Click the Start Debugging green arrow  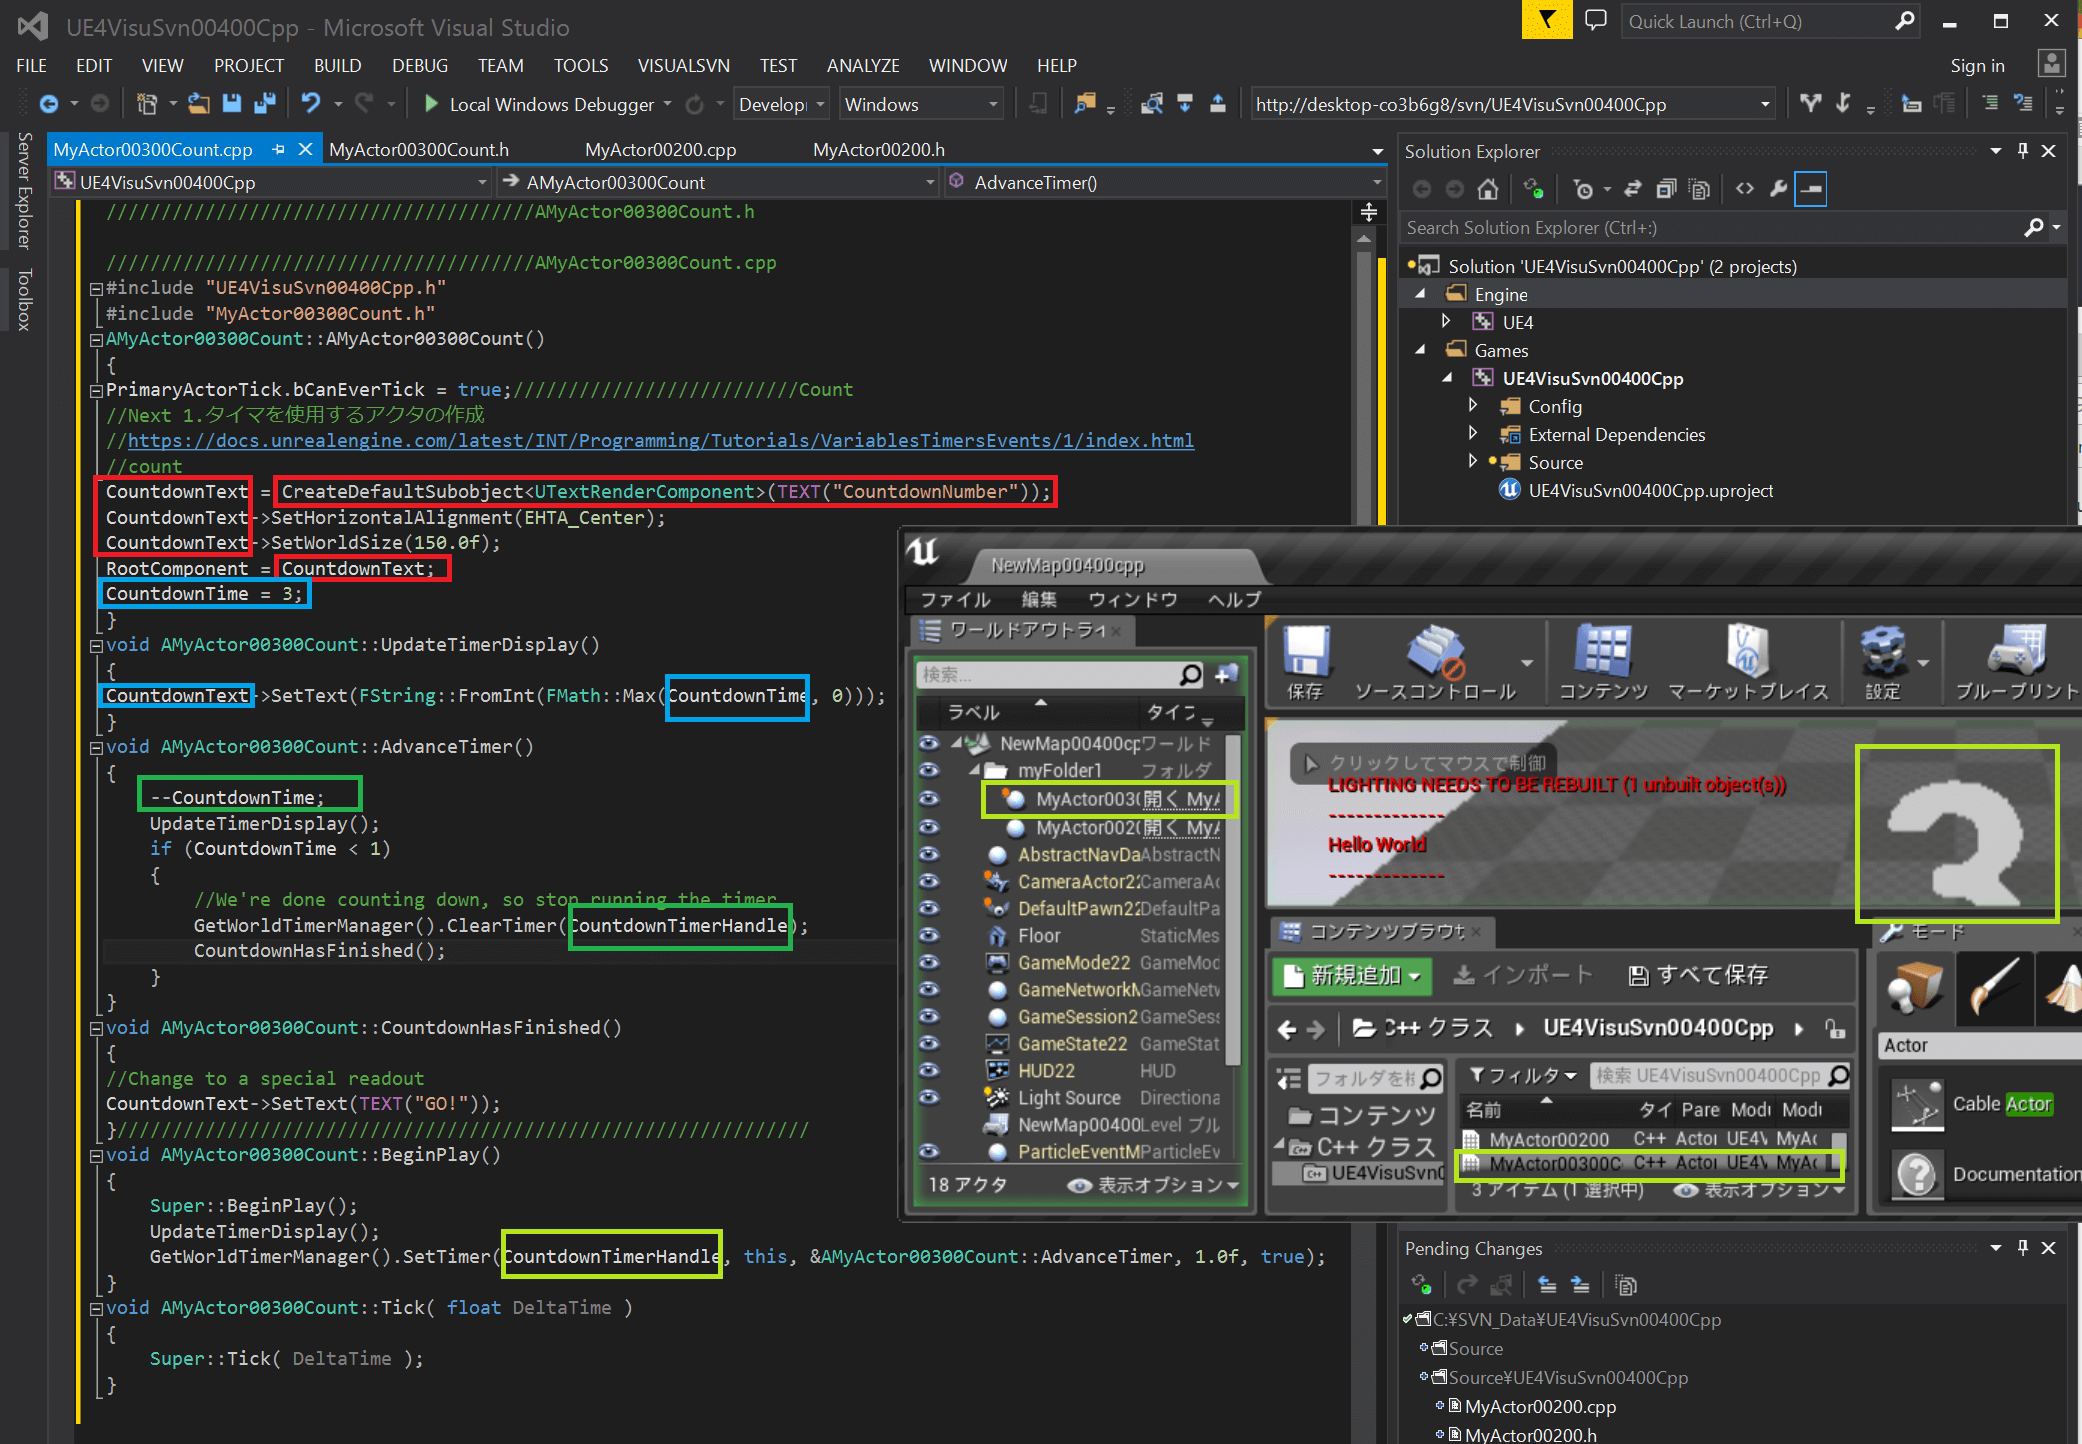431,104
